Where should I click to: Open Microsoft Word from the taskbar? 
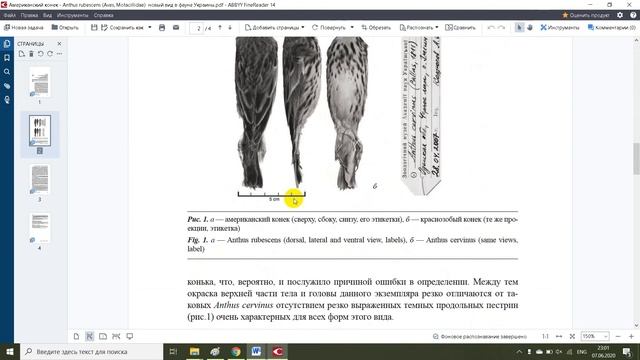tap(256, 351)
